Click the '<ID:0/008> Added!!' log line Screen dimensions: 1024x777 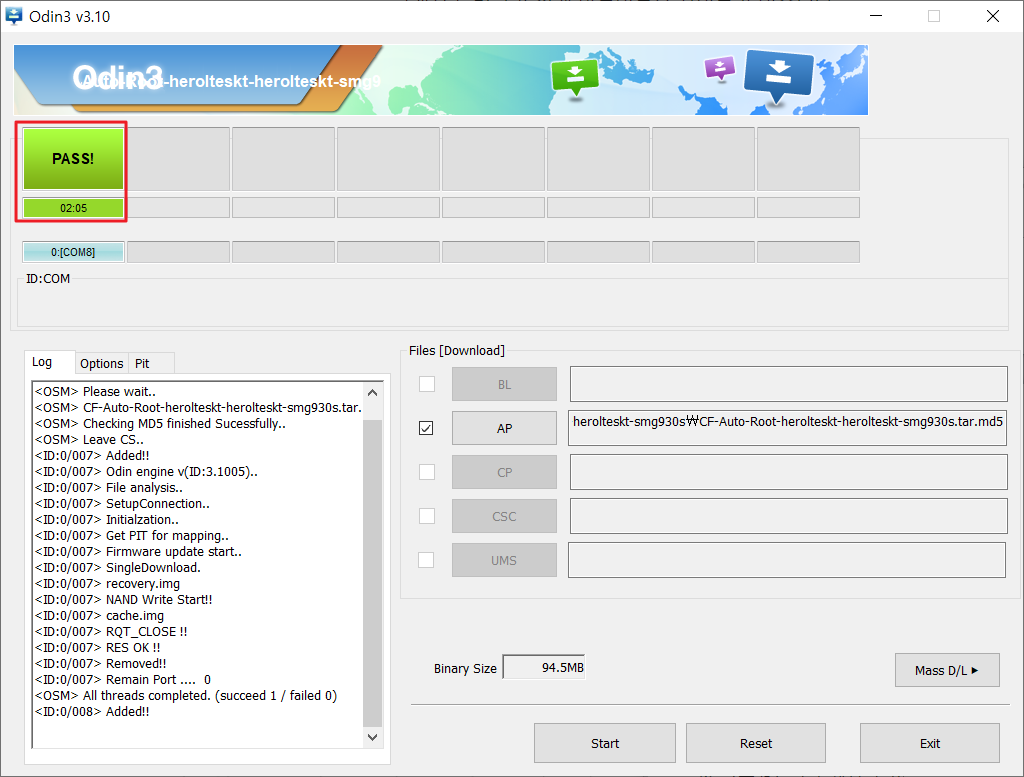[x=92, y=712]
